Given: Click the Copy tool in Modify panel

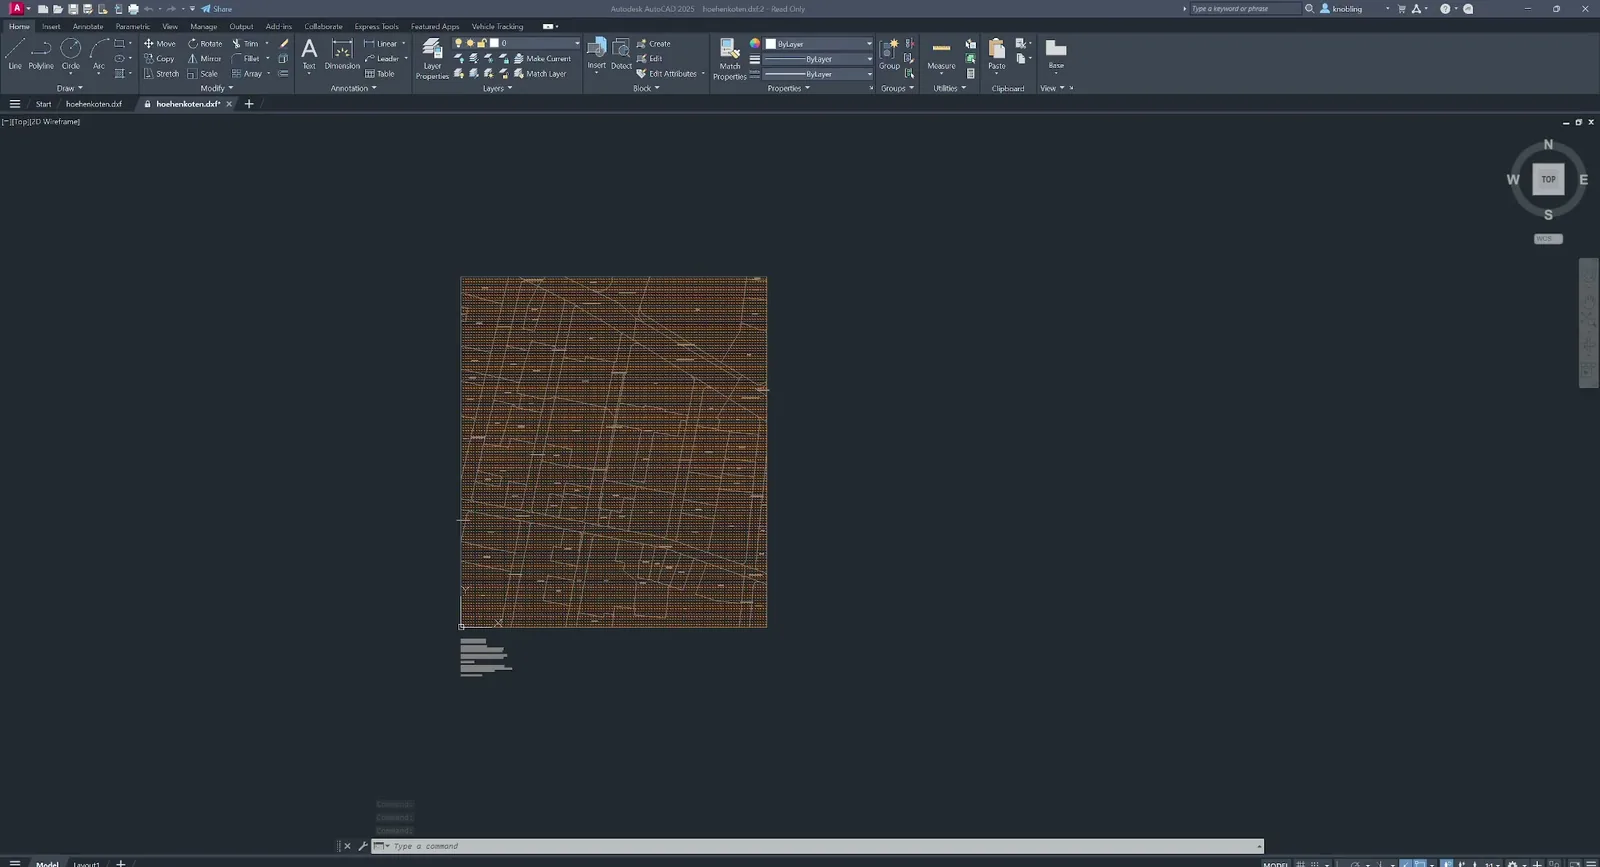Looking at the screenshot, I should tap(158, 59).
